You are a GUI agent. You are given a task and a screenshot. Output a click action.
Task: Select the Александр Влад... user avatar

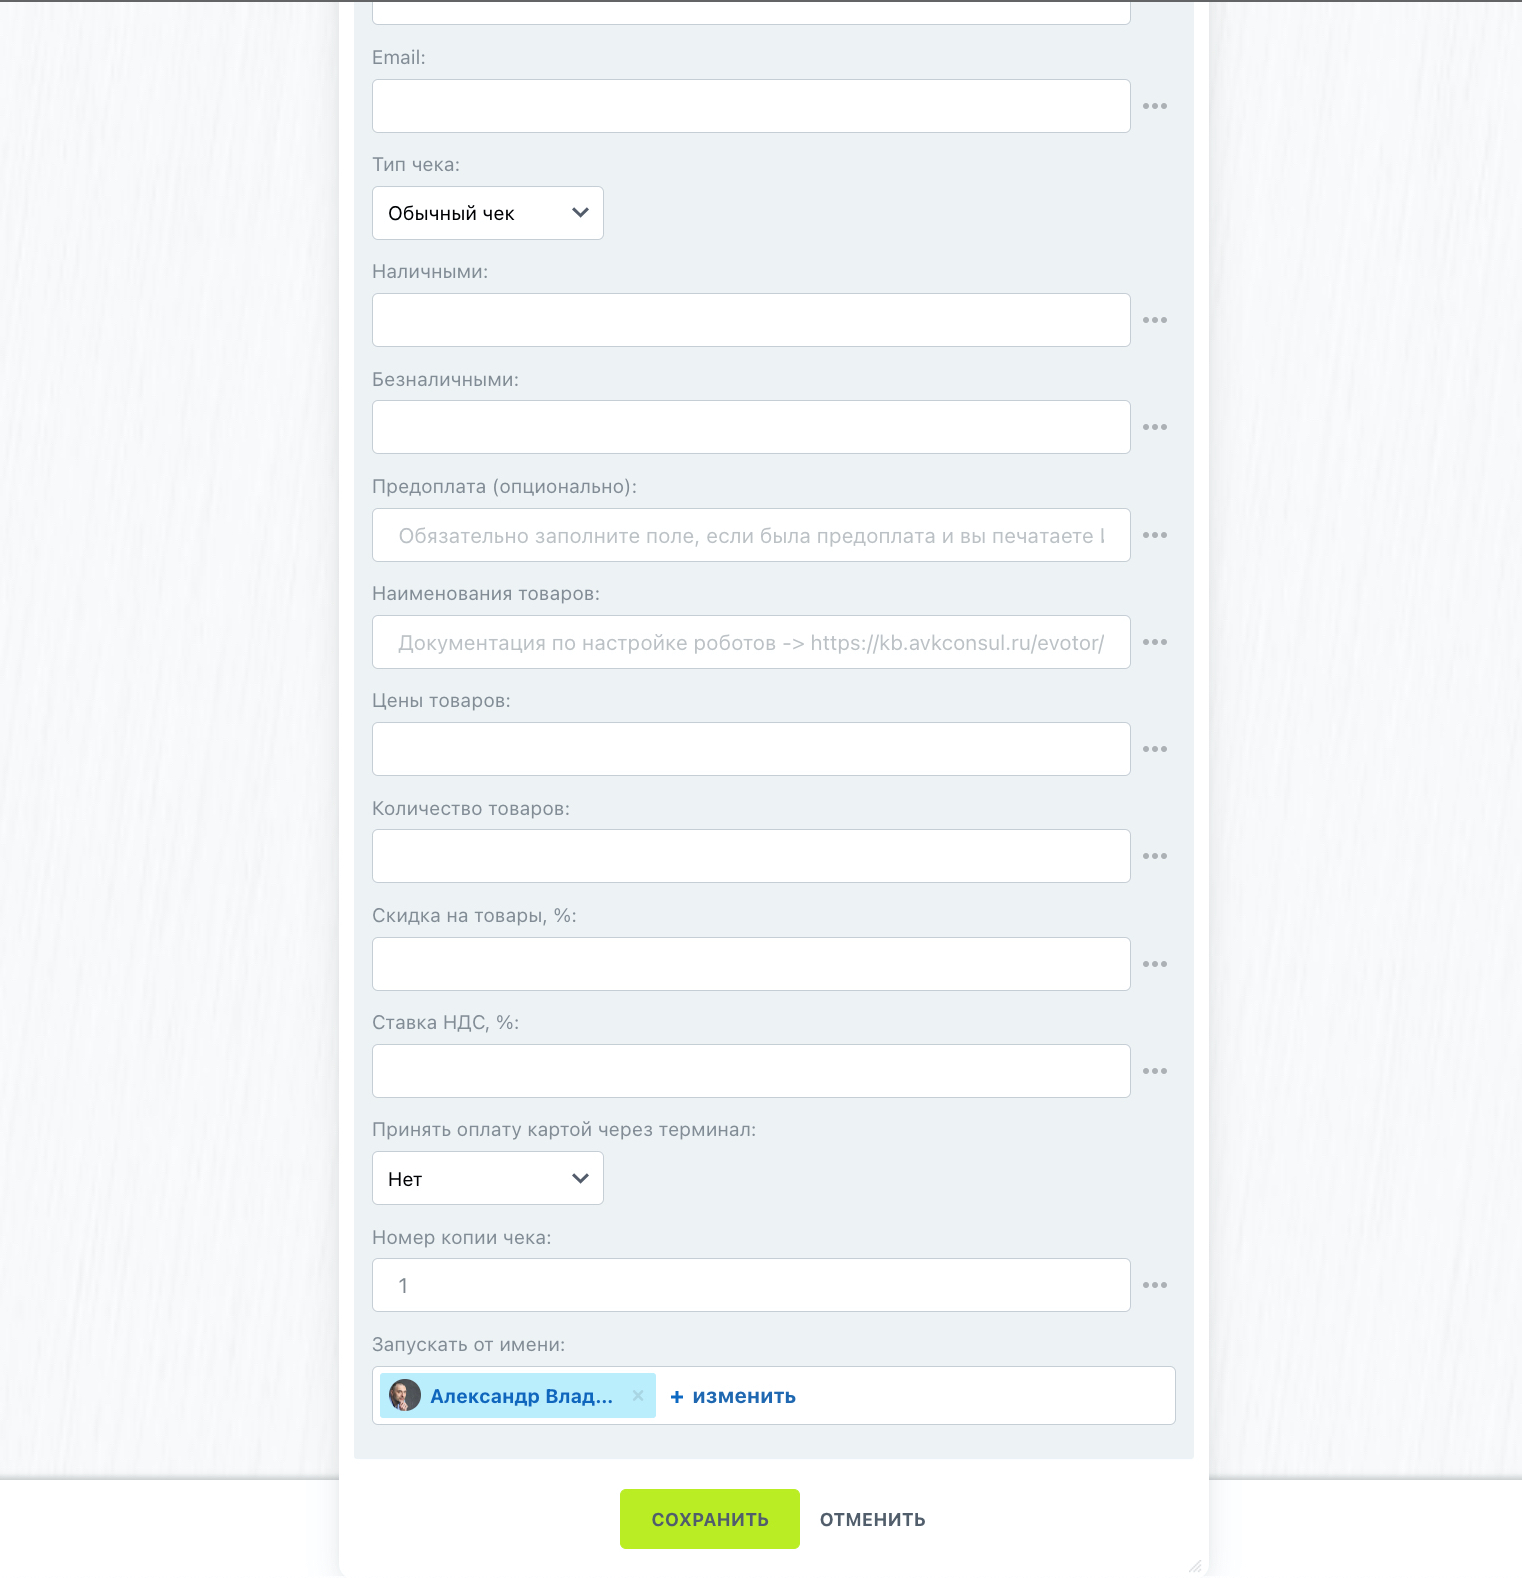point(405,1395)
